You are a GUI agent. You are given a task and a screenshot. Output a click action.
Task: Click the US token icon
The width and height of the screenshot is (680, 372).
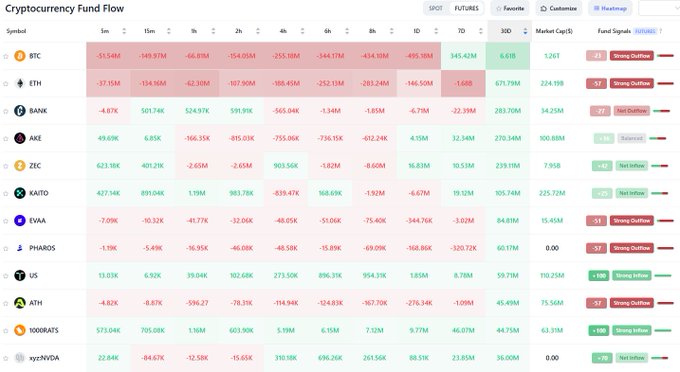point(20,275)
